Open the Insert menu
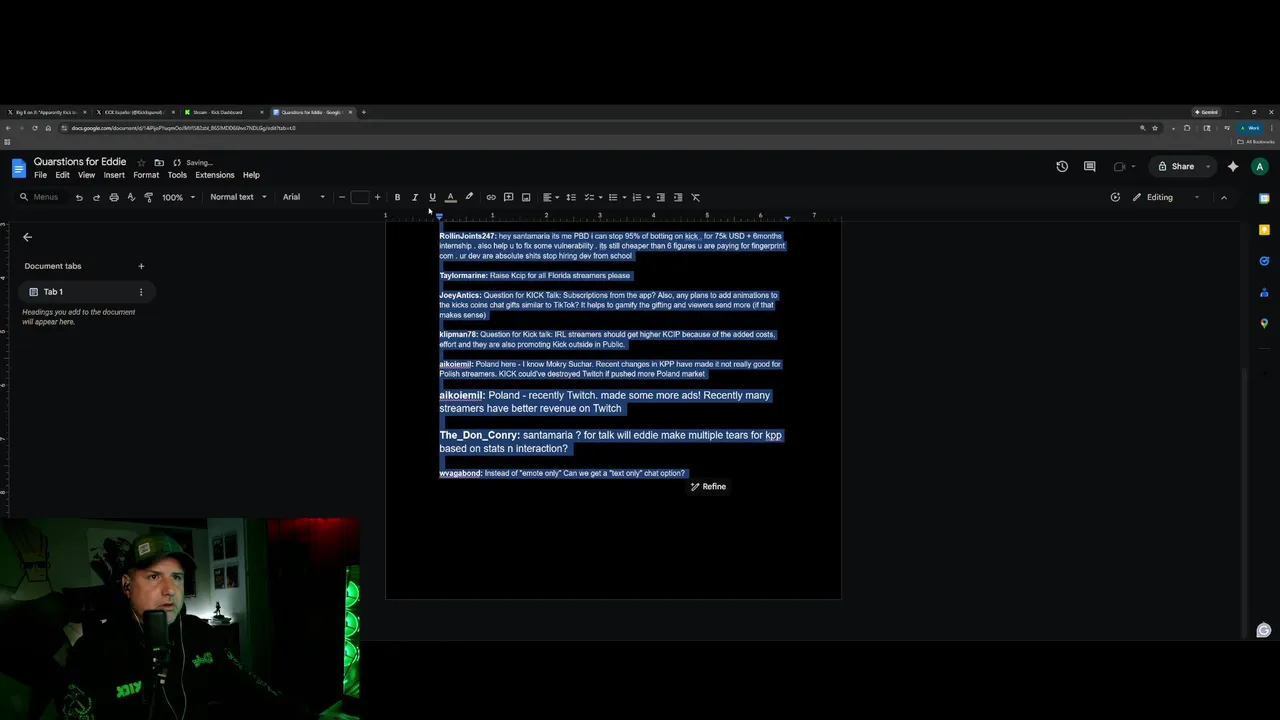This screenshot has height=720, width=1280. point(114,175)
